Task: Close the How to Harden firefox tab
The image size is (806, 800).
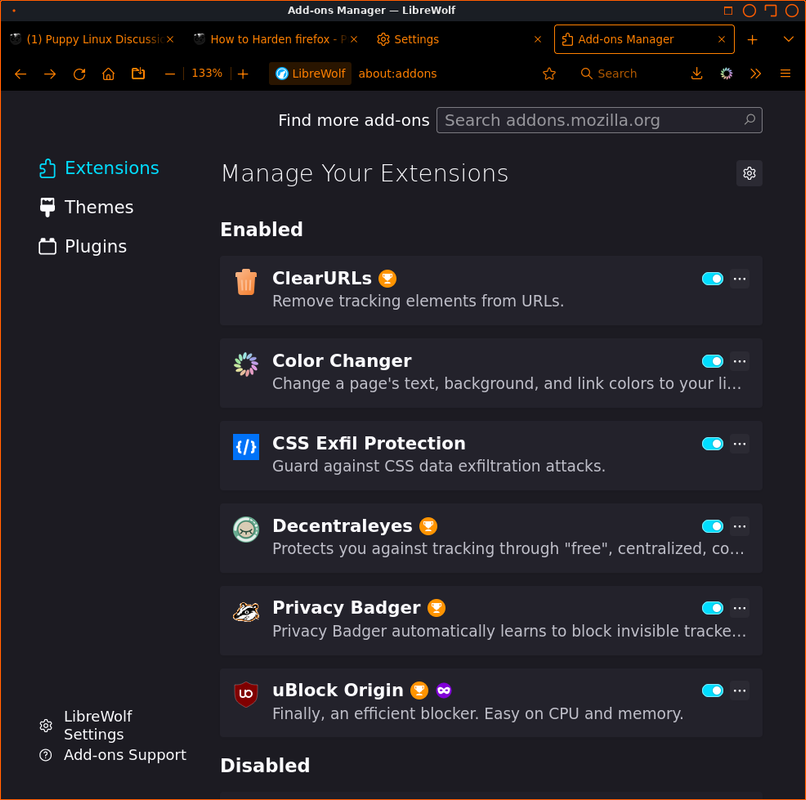Action: click(354, 39)
